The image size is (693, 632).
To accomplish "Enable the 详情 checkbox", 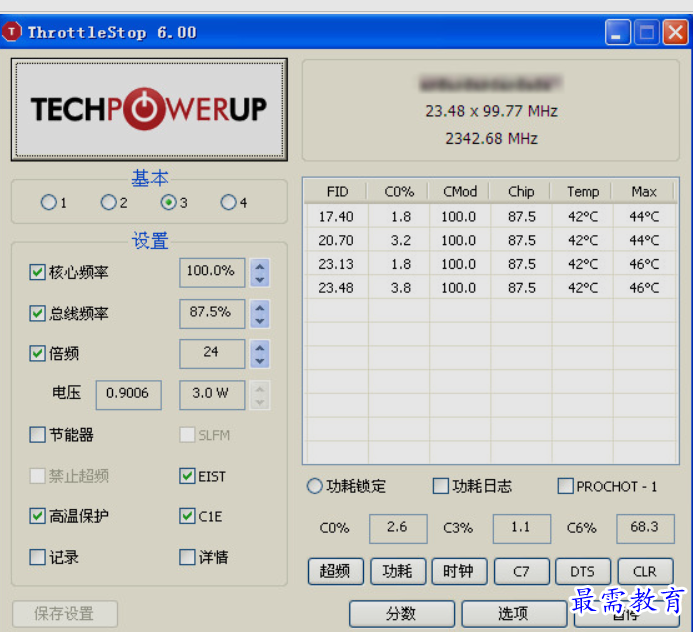I will click(x=187, y=557).
